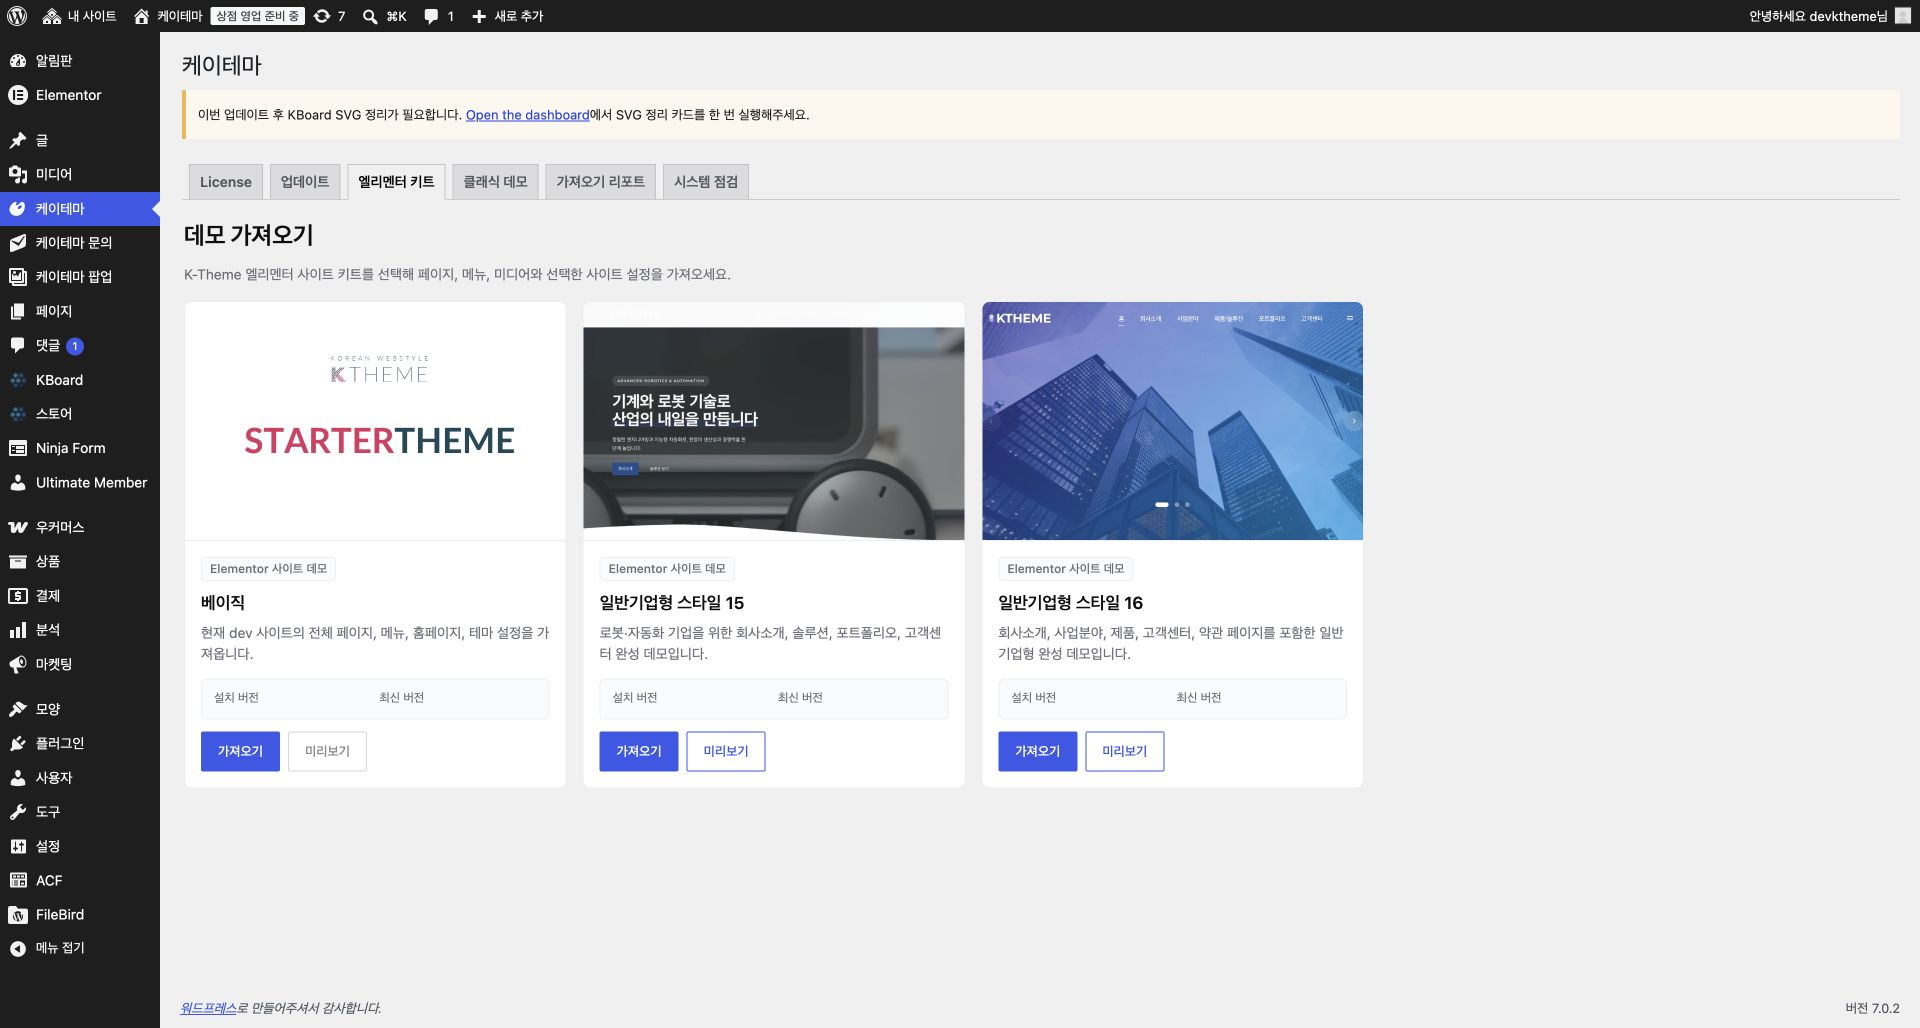The height and width of the screenshot is (1028, 1920).
Task: Switch to the License tab
Action: pyautogui.click(x=226, y=182)
